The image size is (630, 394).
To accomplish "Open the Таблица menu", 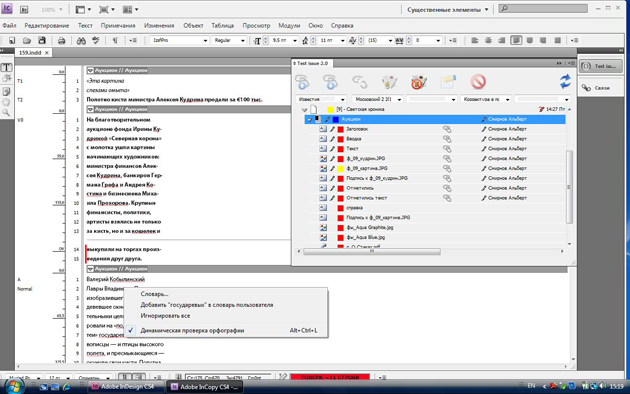I will click(223, 26).
